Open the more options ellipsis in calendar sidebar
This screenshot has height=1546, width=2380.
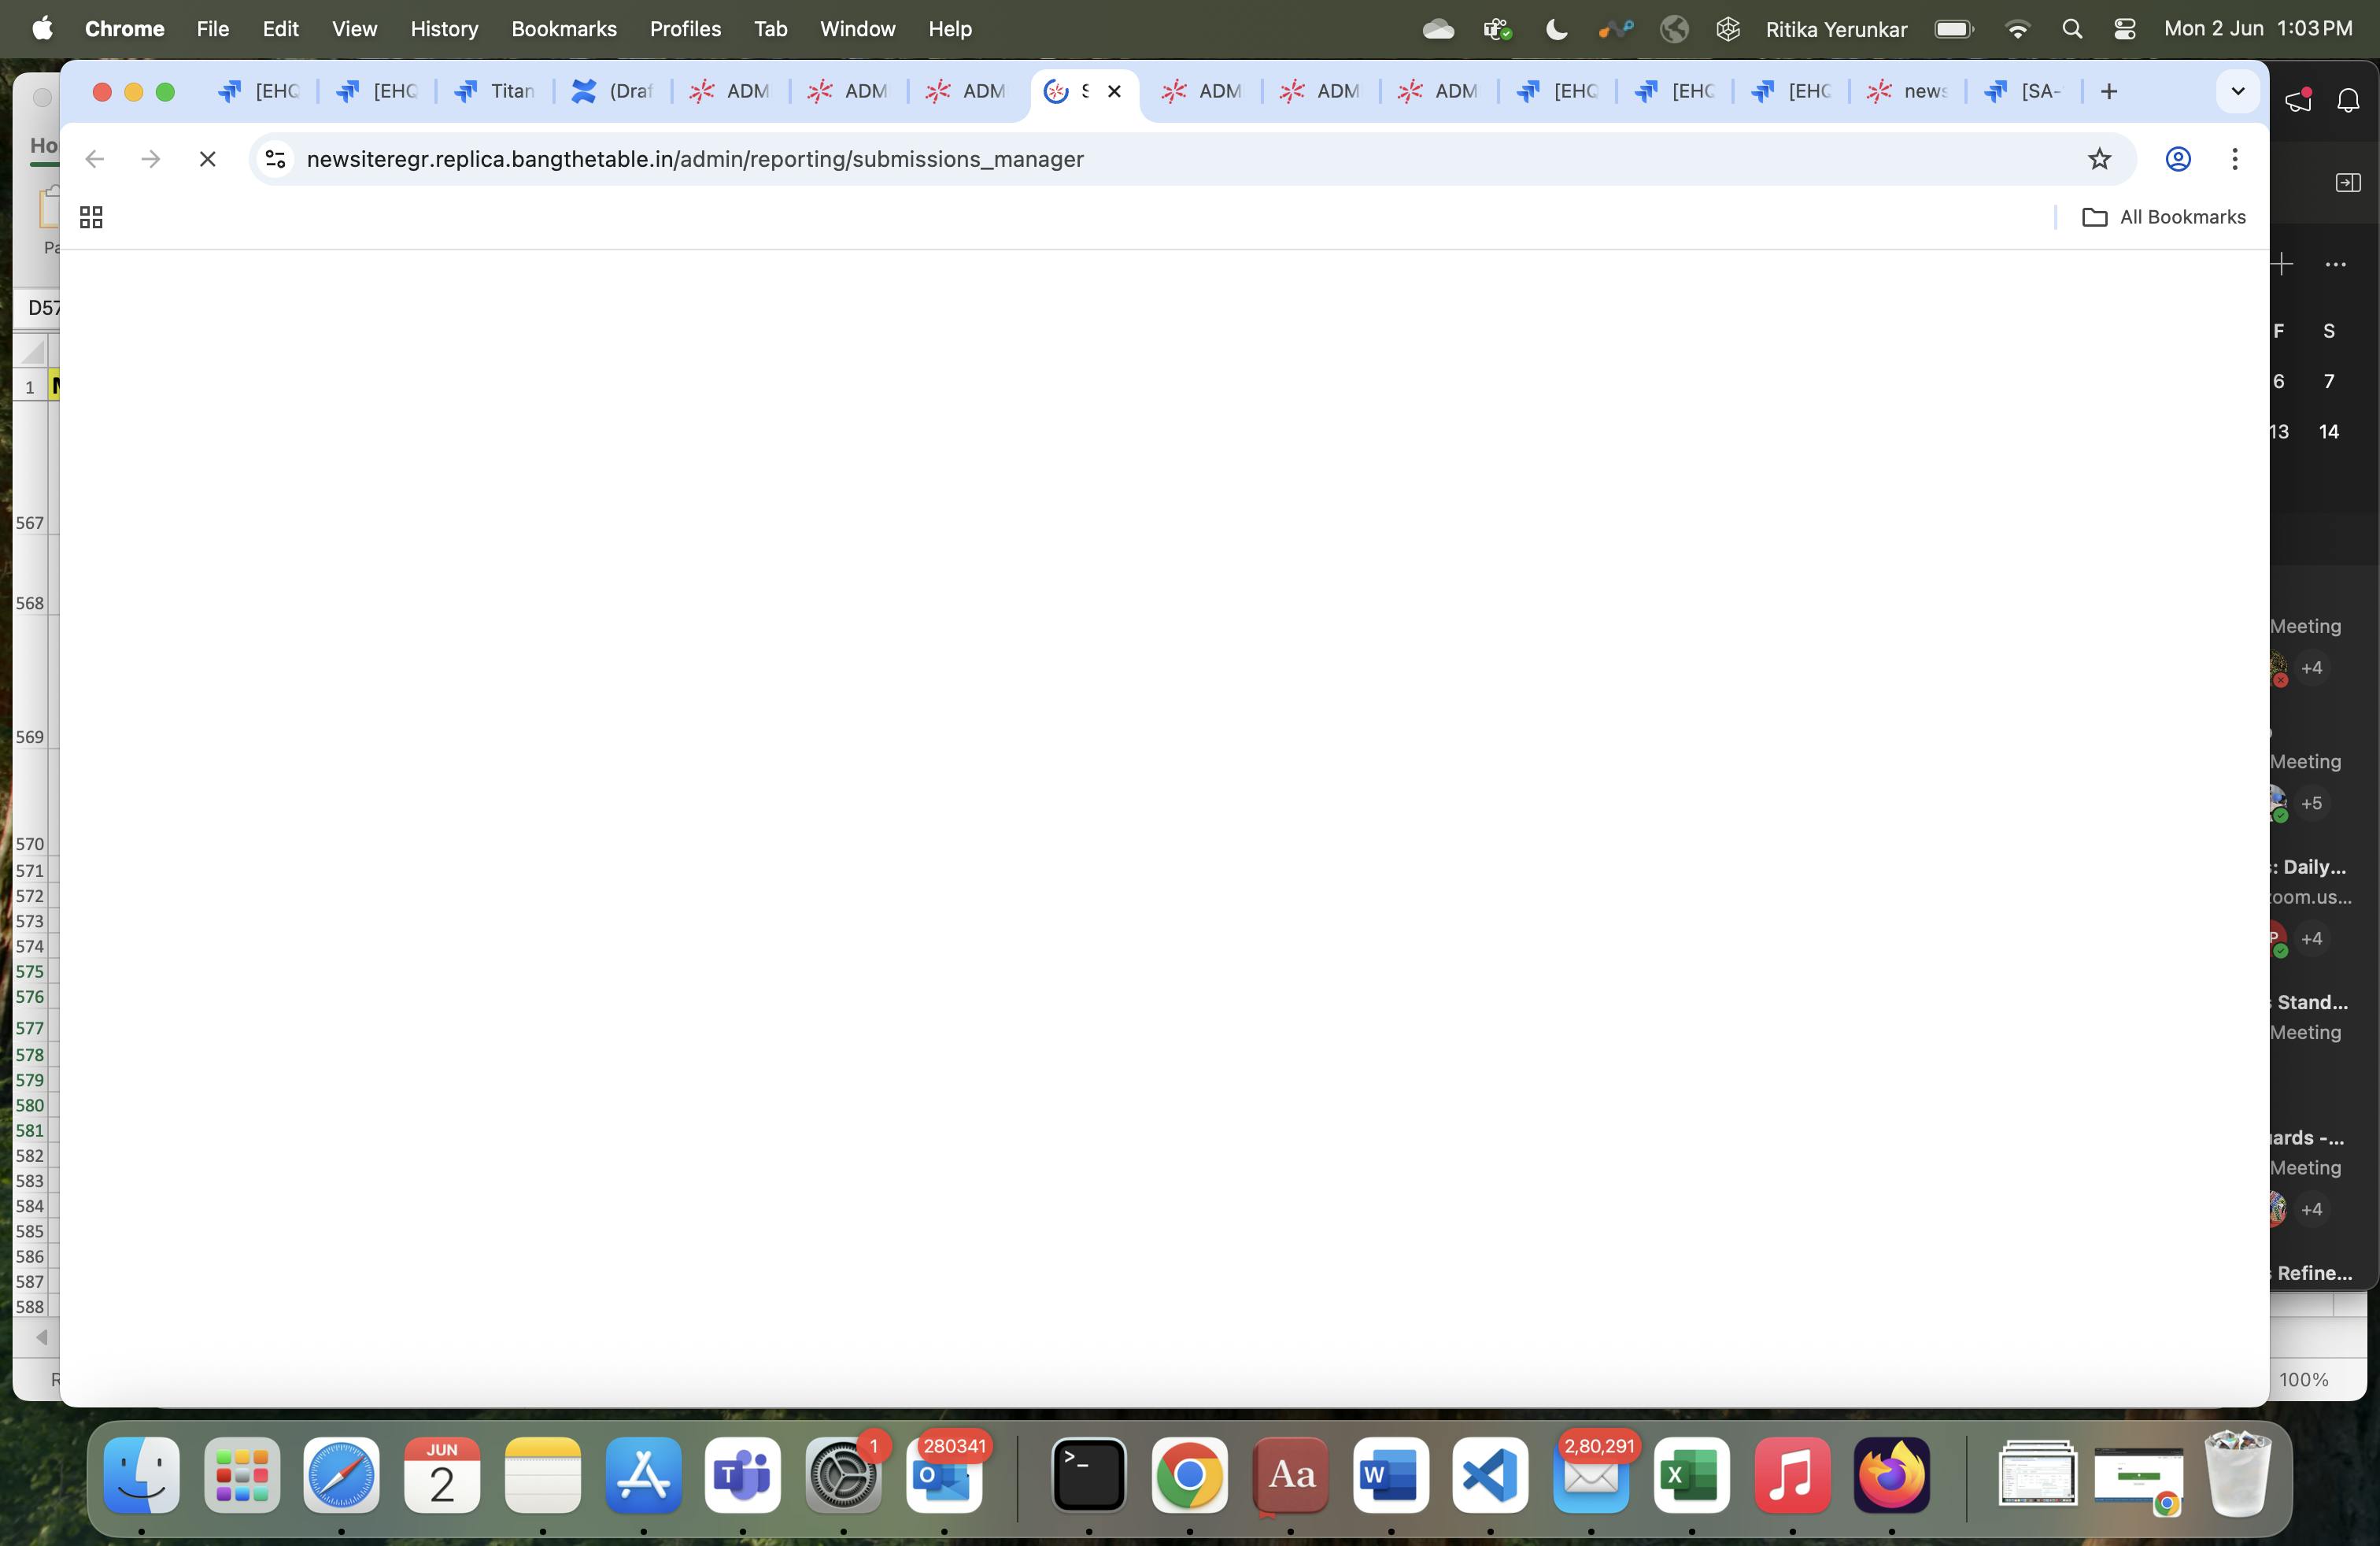click(2337, 265)
